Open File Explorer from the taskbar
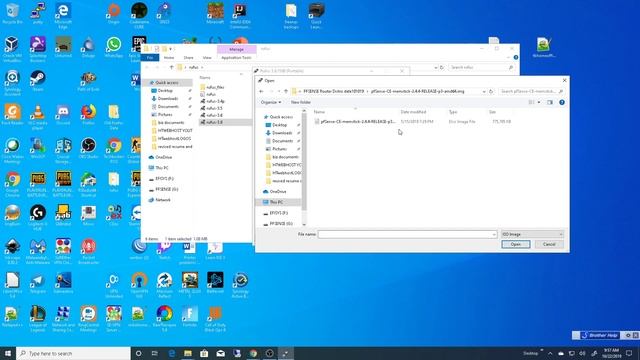 click(x=188, y=353)
